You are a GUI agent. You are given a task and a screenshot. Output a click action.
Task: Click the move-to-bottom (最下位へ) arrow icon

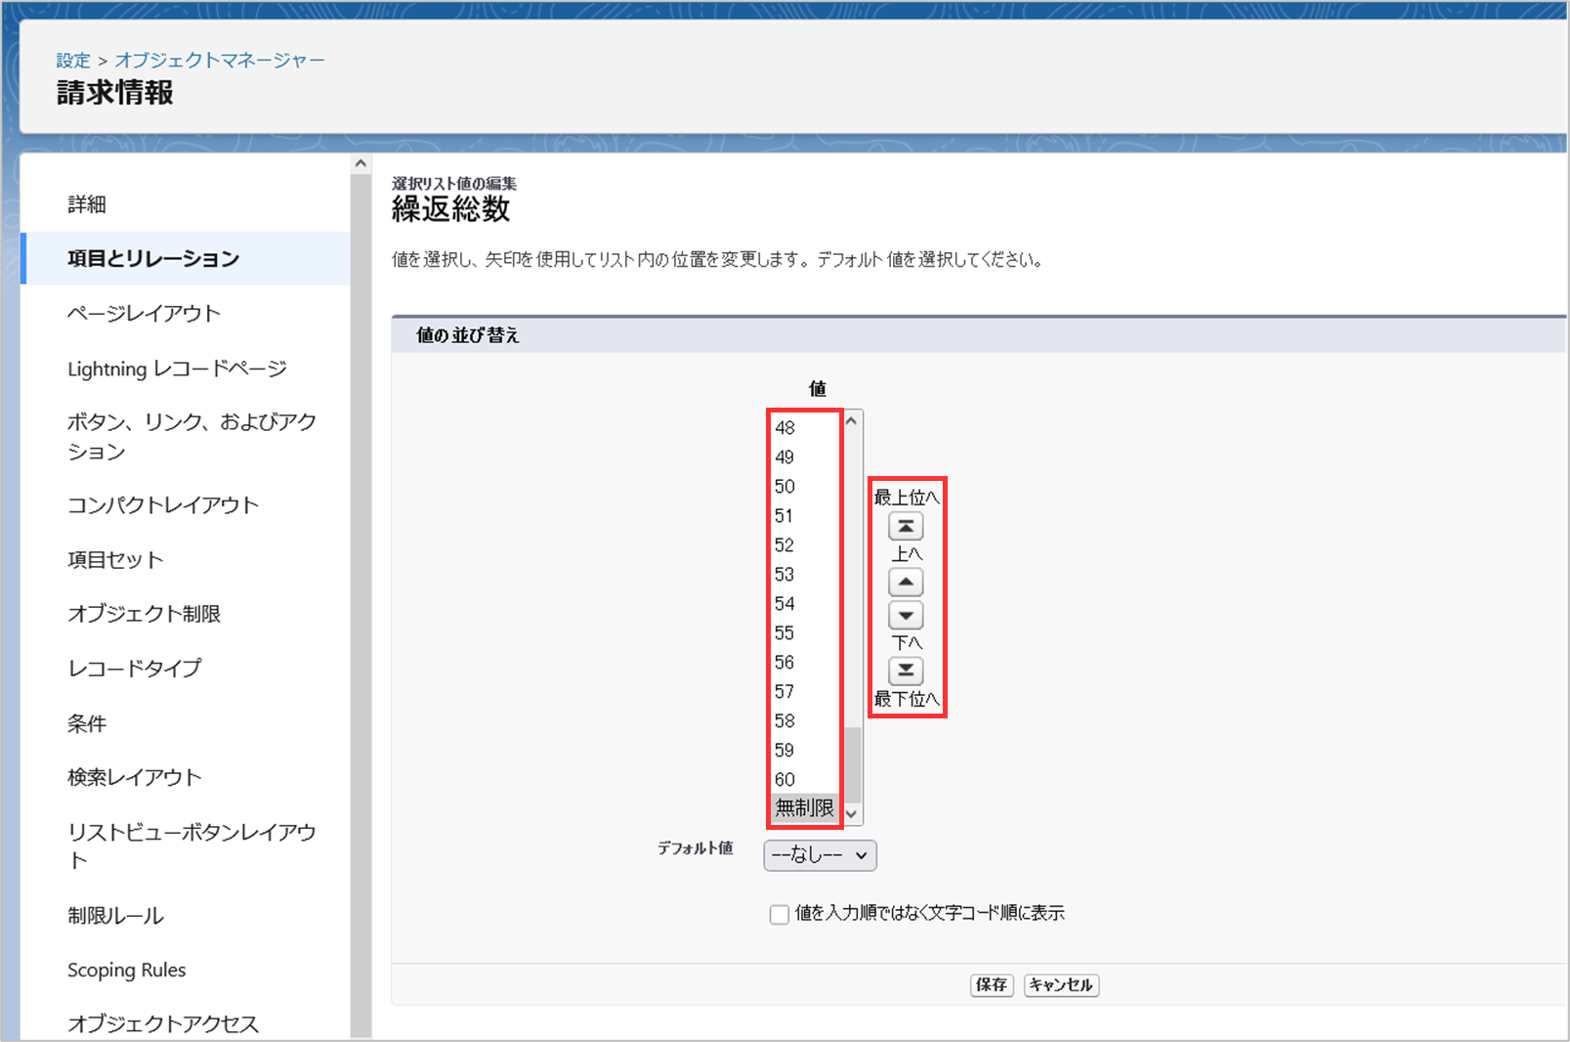(x=905, y=670)
